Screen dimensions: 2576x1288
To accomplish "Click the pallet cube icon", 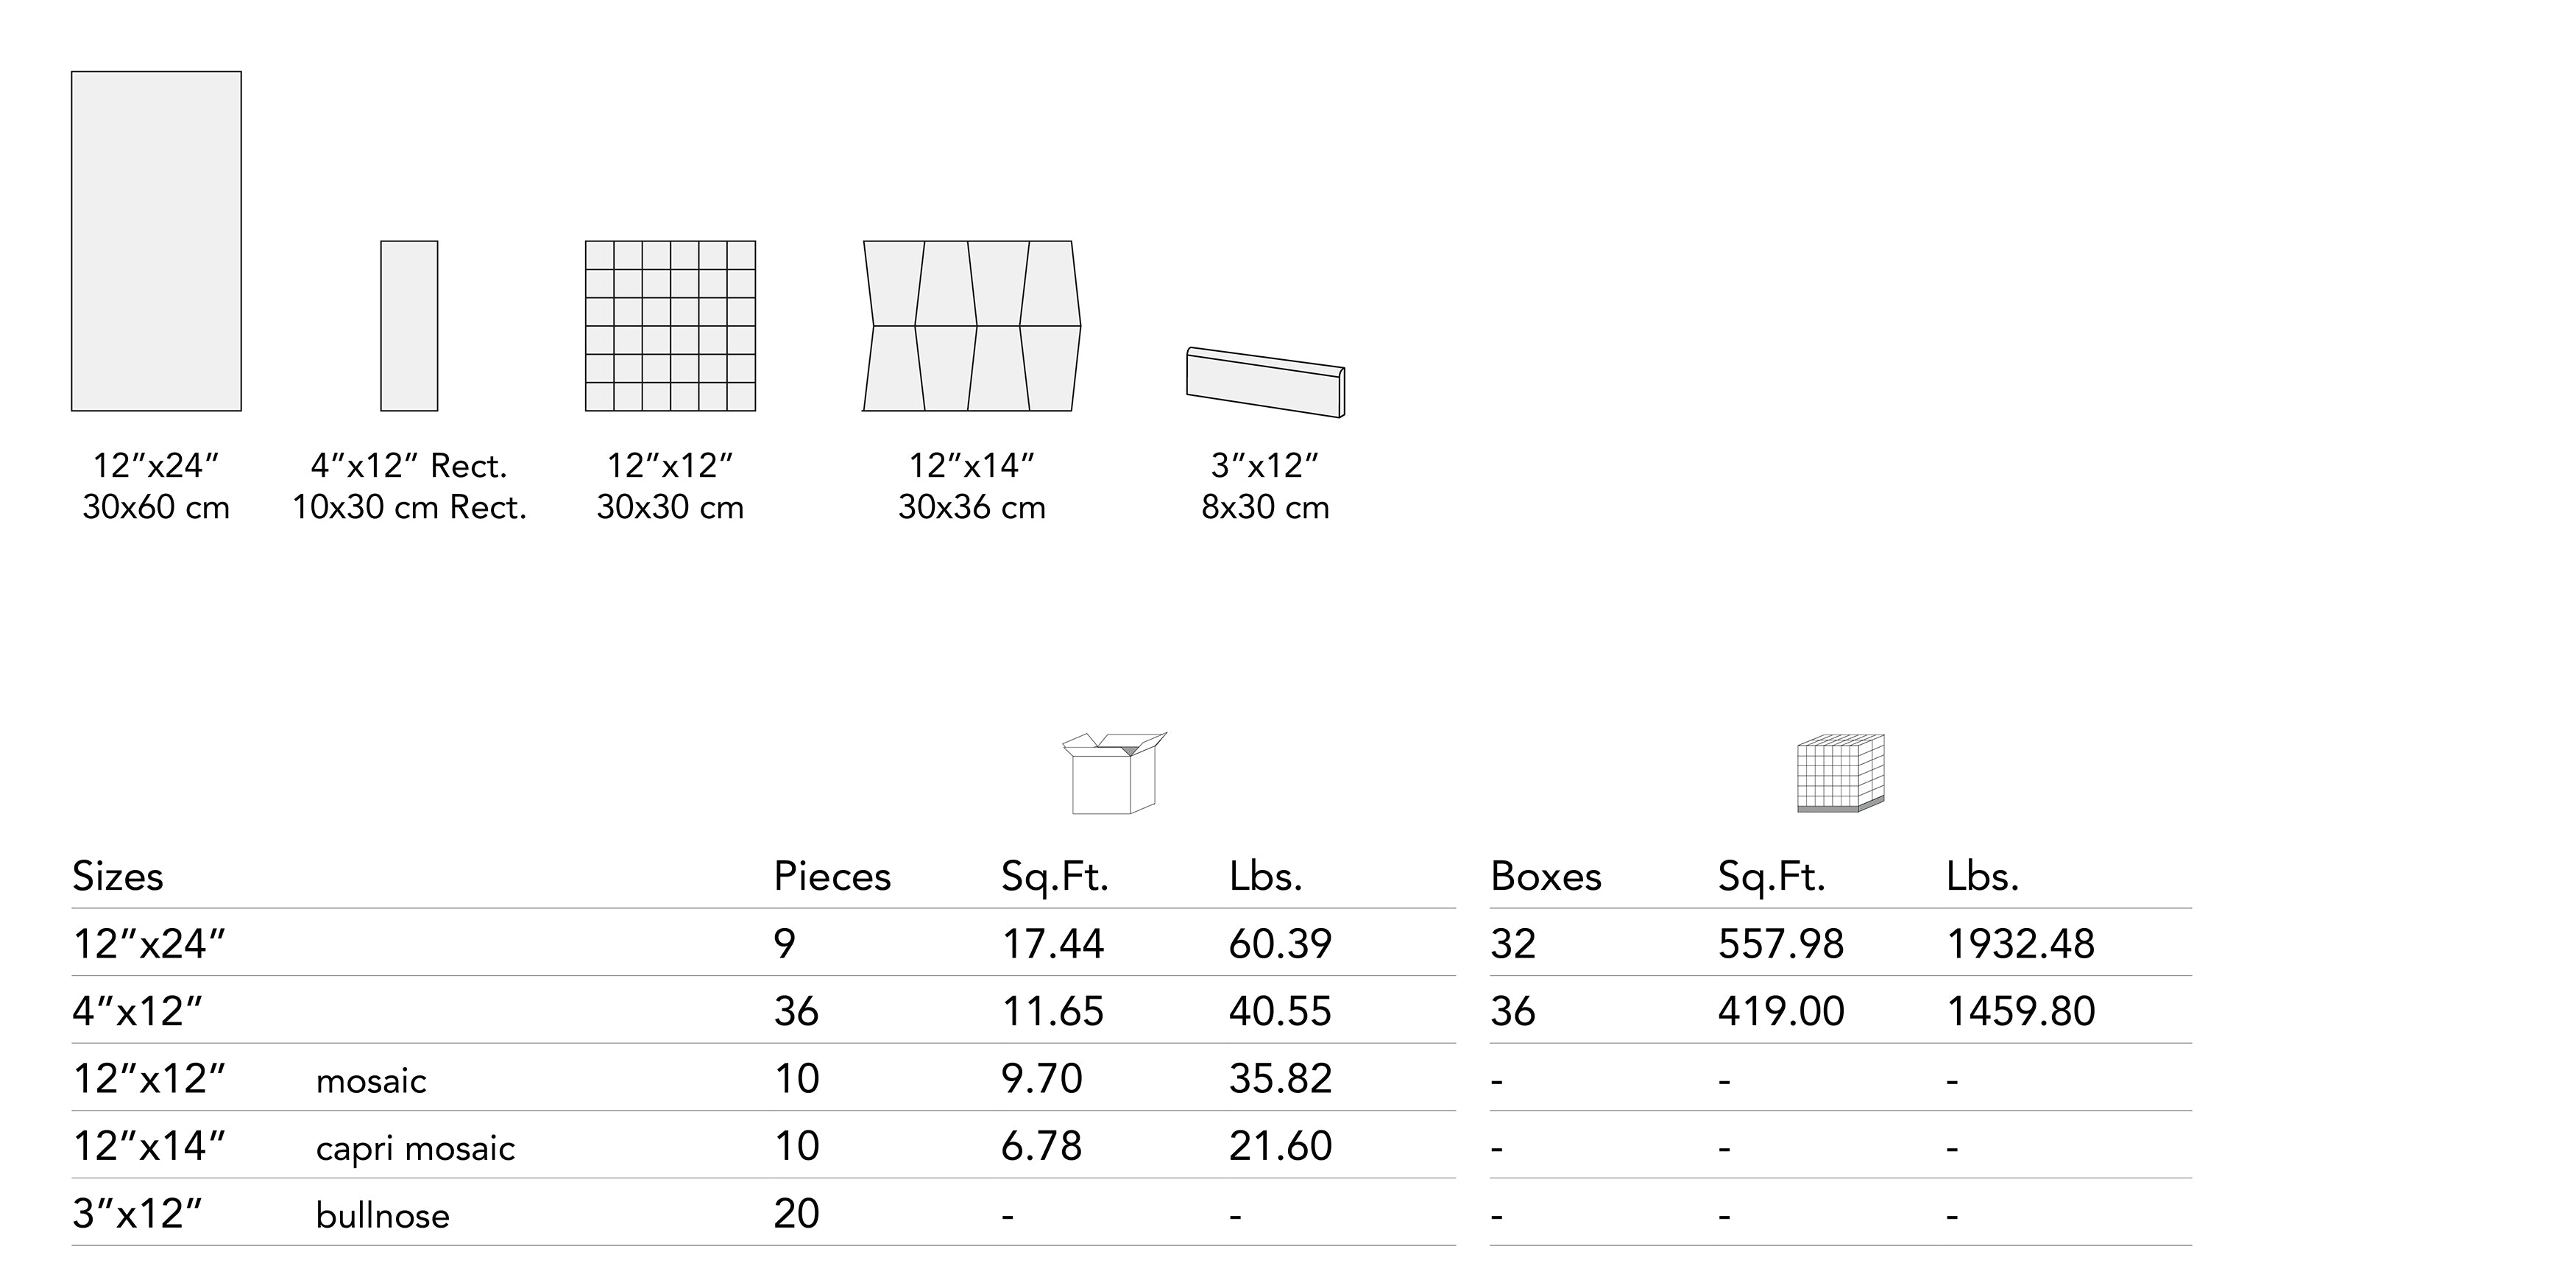I will tap(1840, 773).
